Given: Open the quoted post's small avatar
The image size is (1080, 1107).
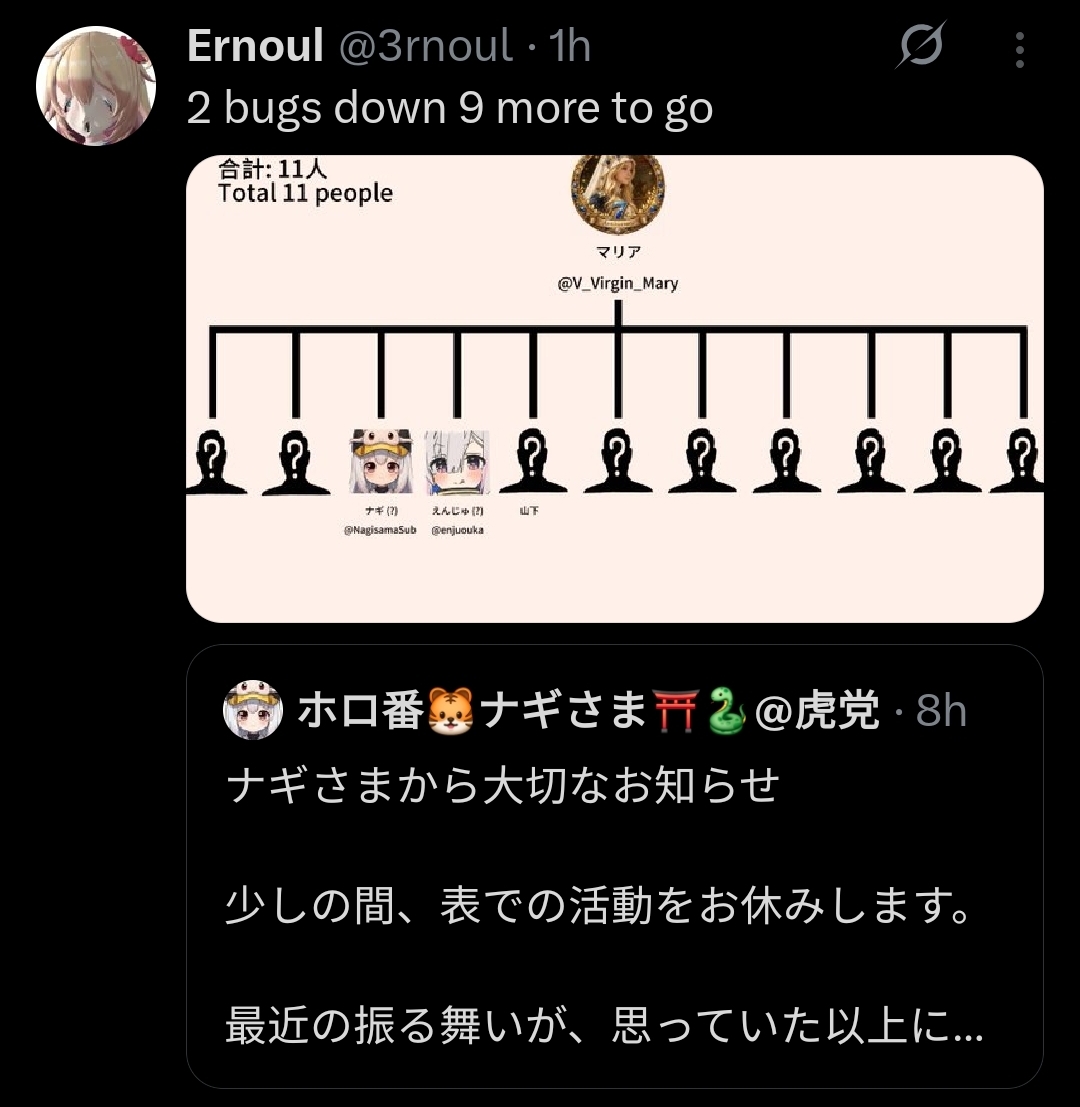Looking at the screenshot, I should pyautogui.click(x=253, y=710).
